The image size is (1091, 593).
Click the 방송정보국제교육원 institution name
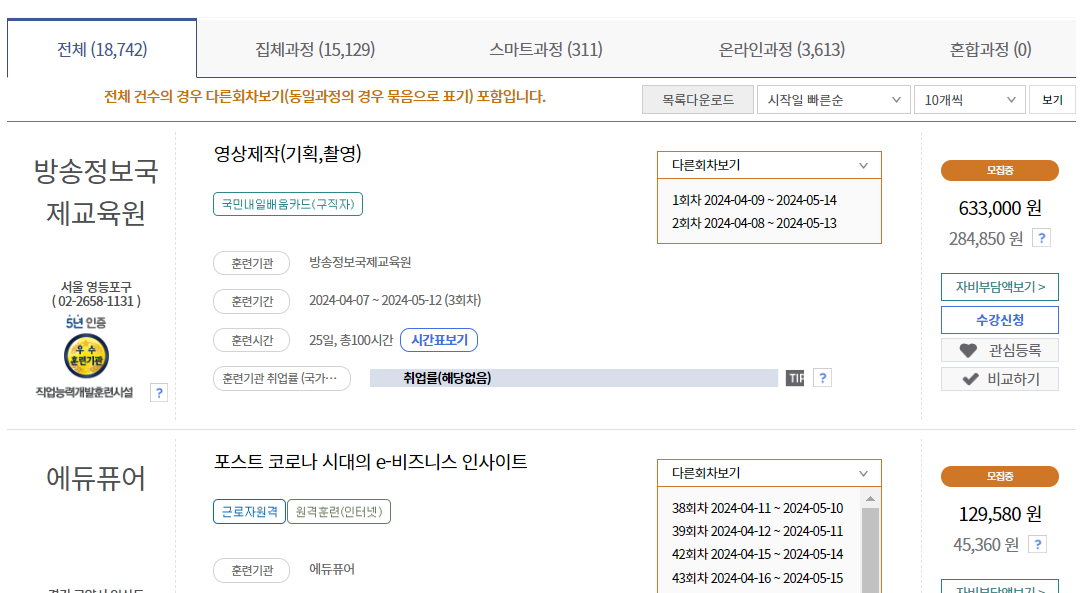[x=96, y=192]
